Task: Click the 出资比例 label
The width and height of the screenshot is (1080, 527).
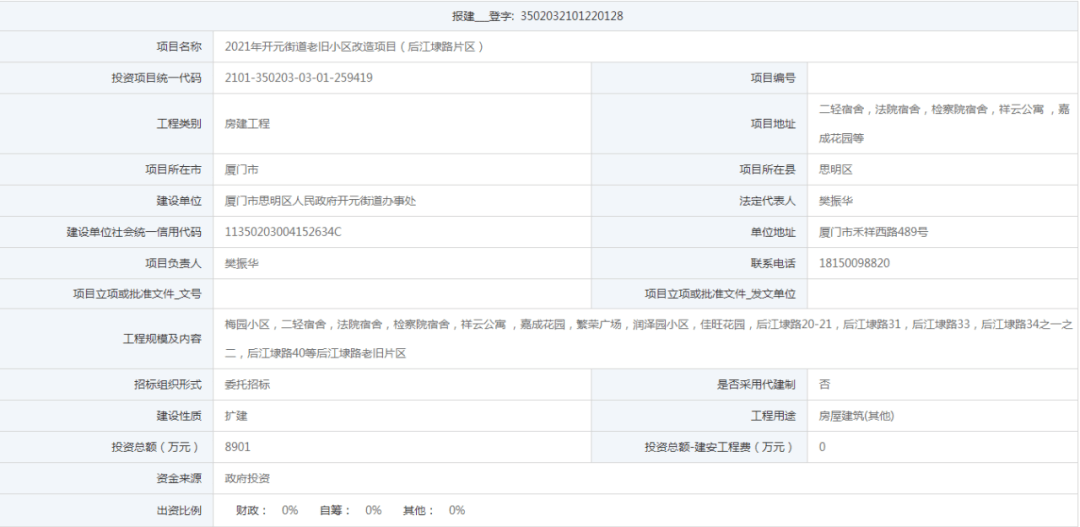Action: point(178,510)
